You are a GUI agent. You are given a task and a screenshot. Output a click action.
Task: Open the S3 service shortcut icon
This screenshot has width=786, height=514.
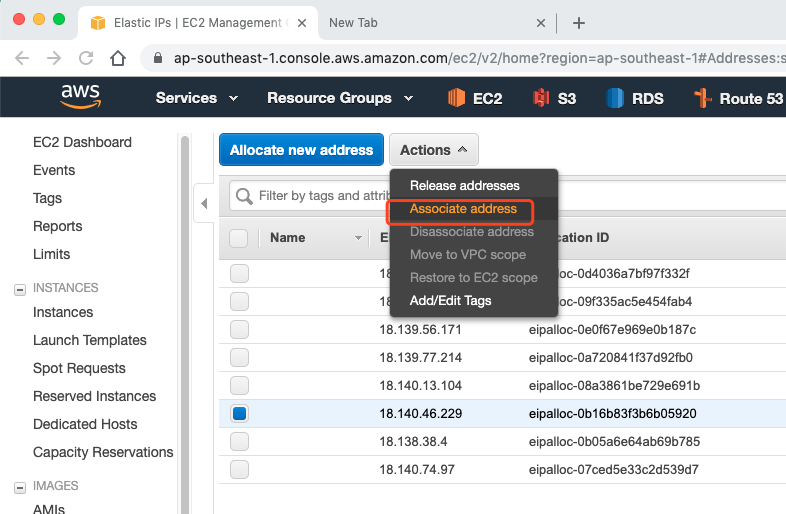(541, 98)
